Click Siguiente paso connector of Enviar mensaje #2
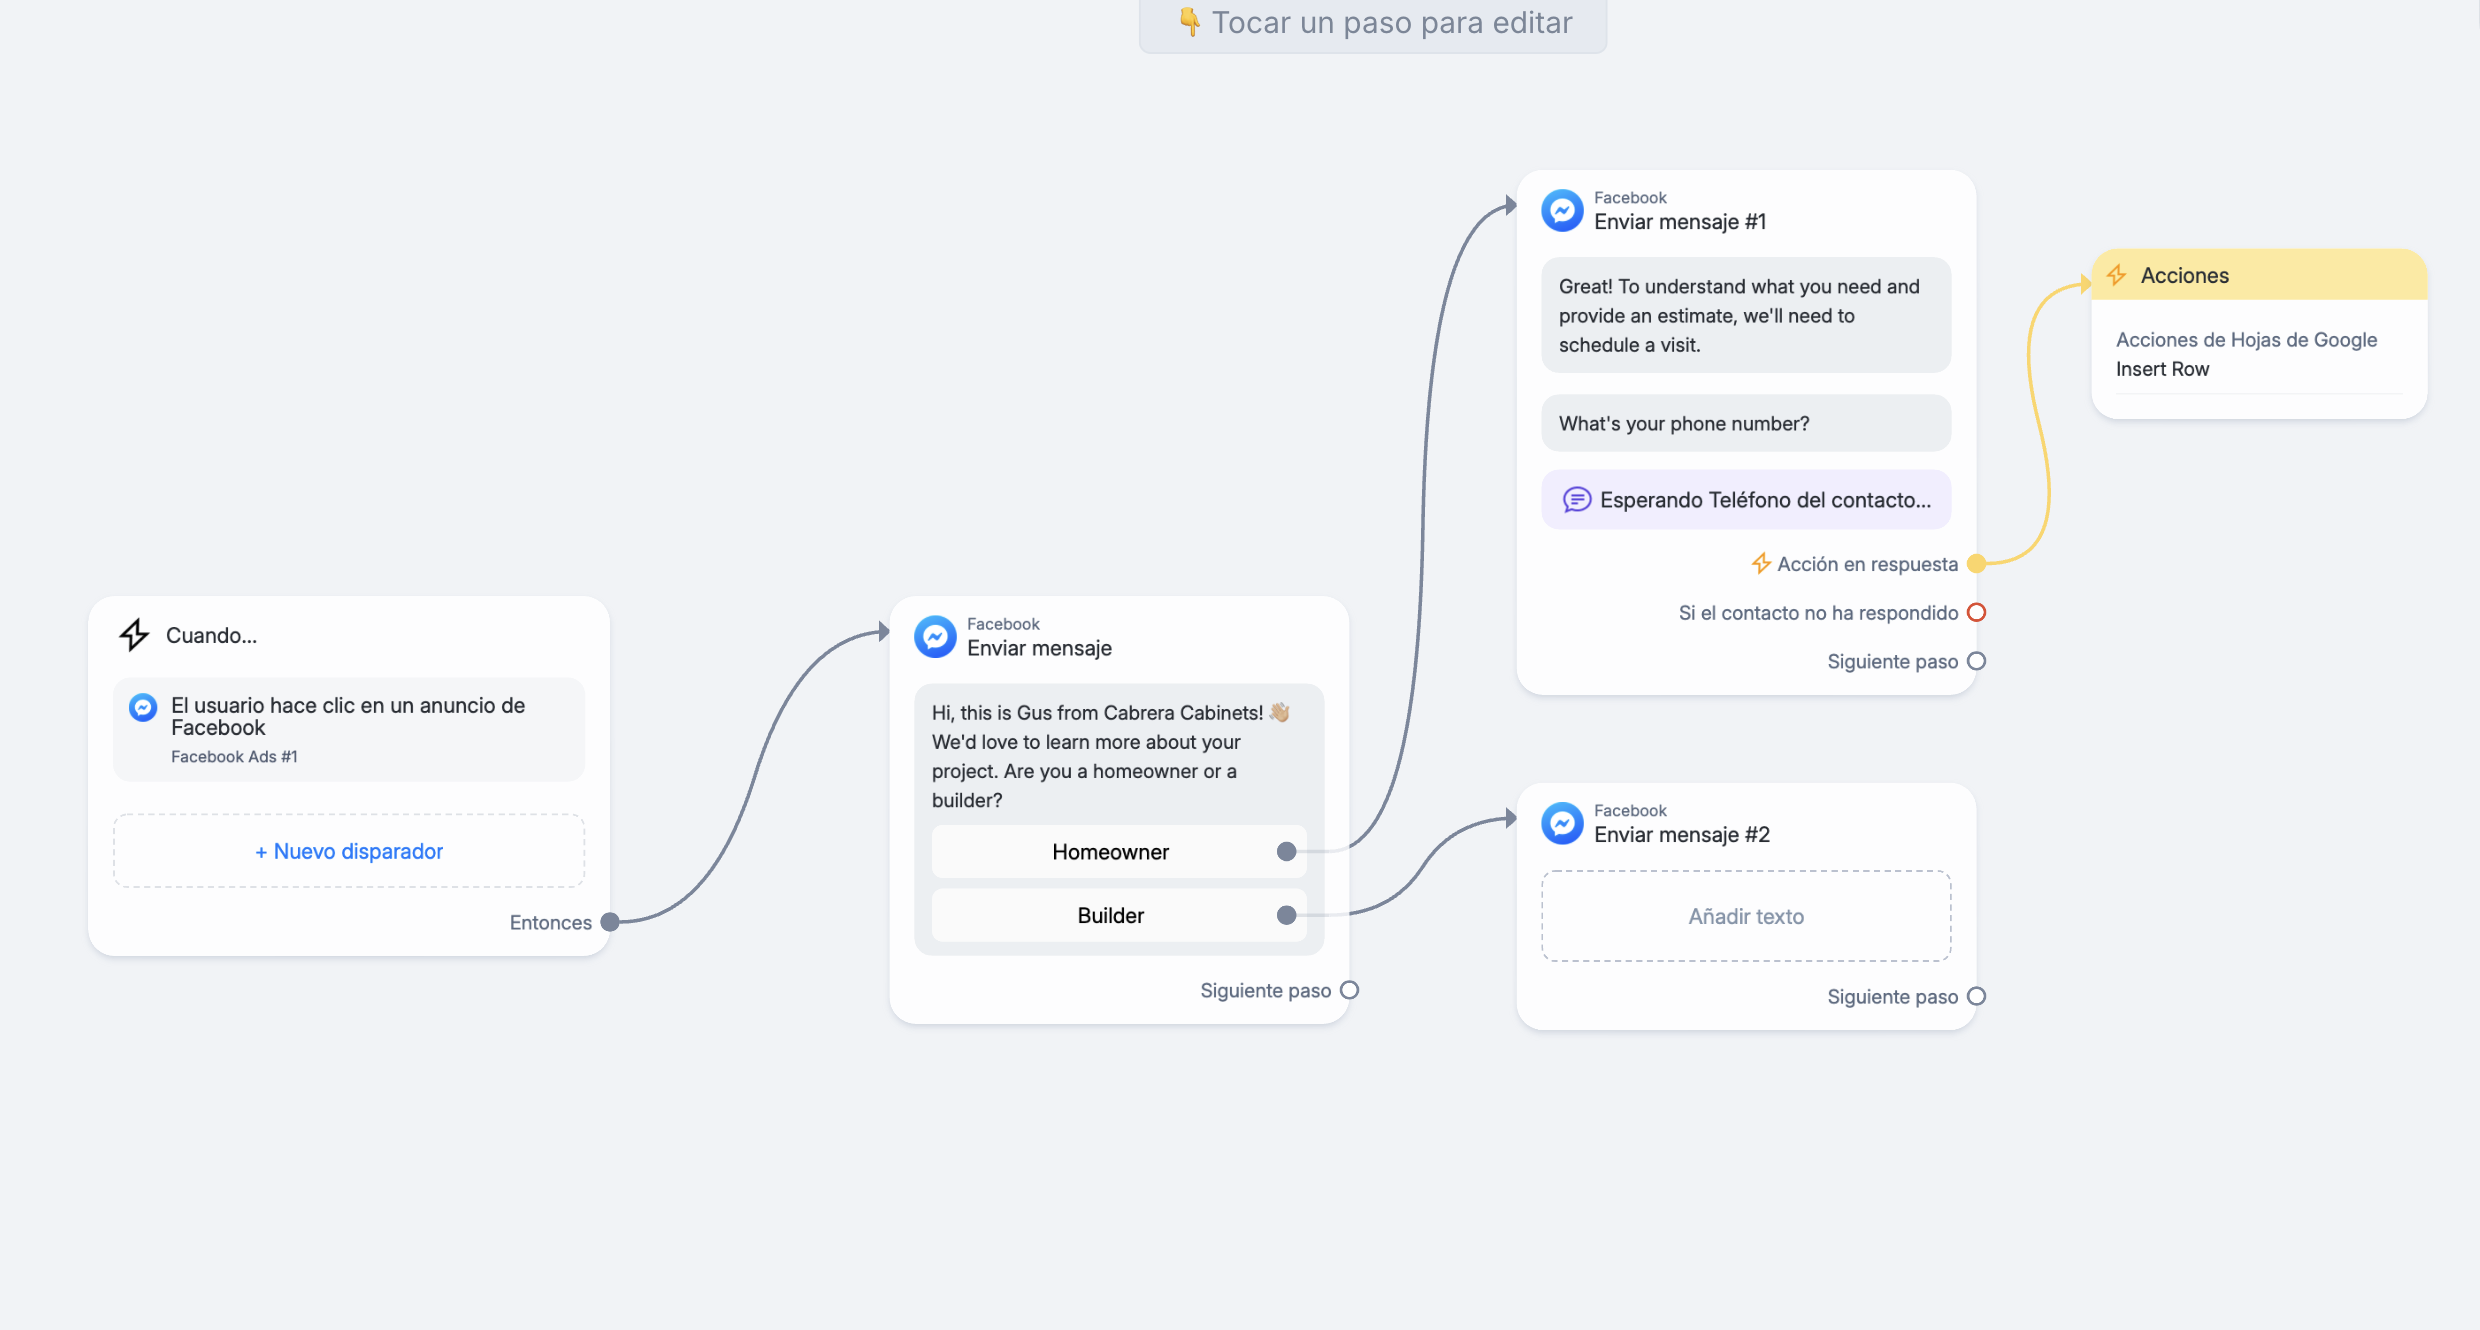Viewport: 2480px width, 1330px height. coord(1976,996)
